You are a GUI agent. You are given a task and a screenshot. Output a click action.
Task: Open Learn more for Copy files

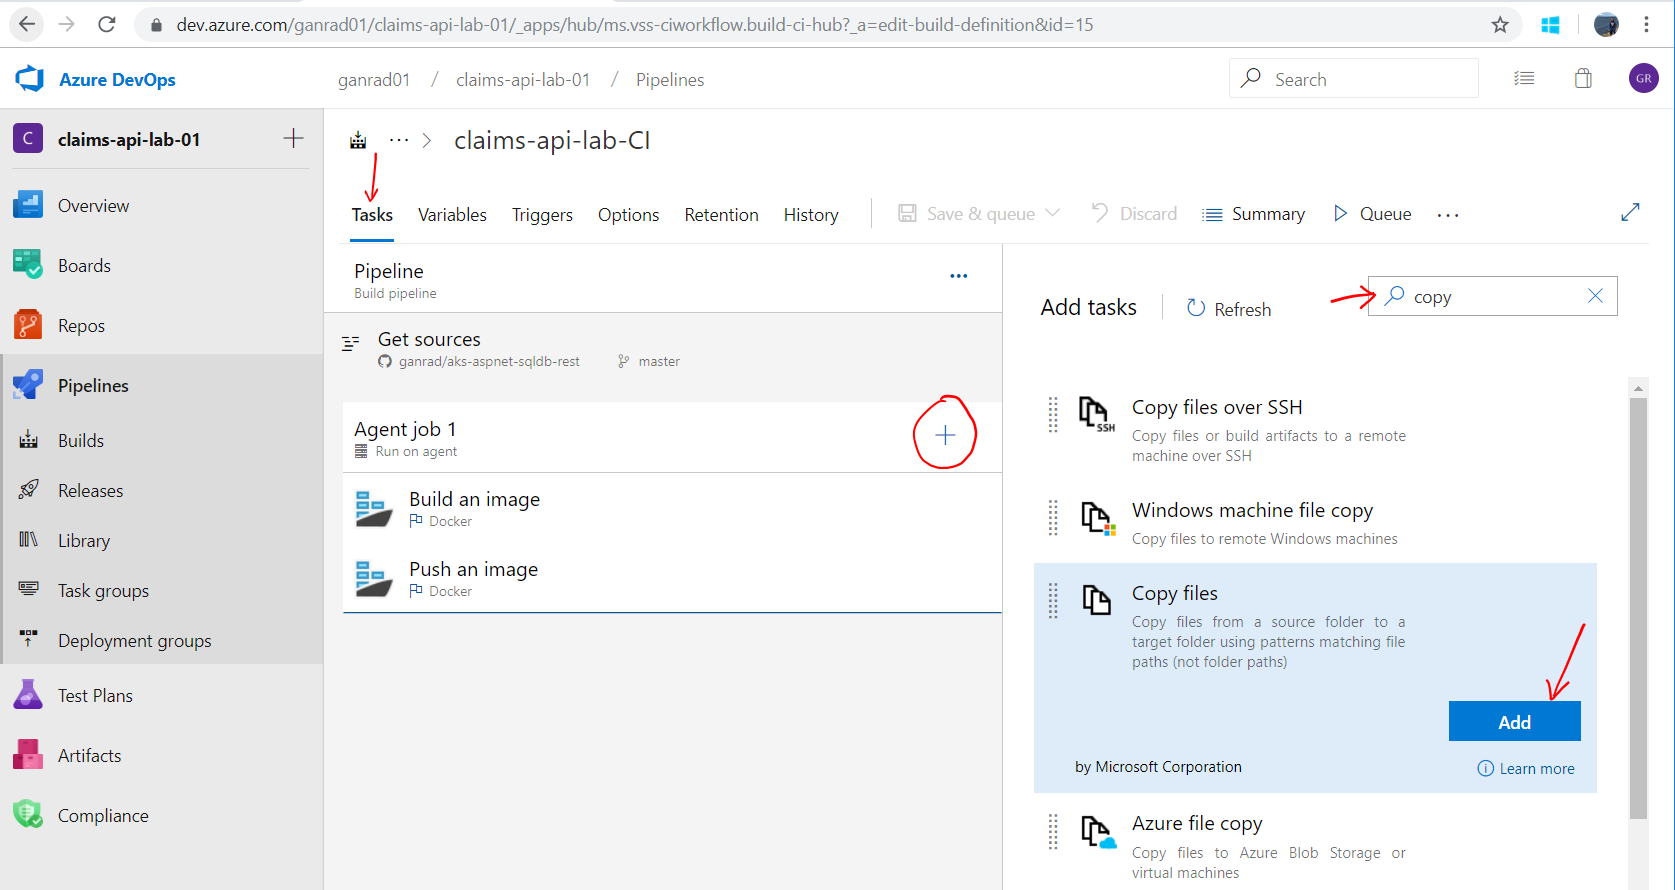click(1526, 768)
